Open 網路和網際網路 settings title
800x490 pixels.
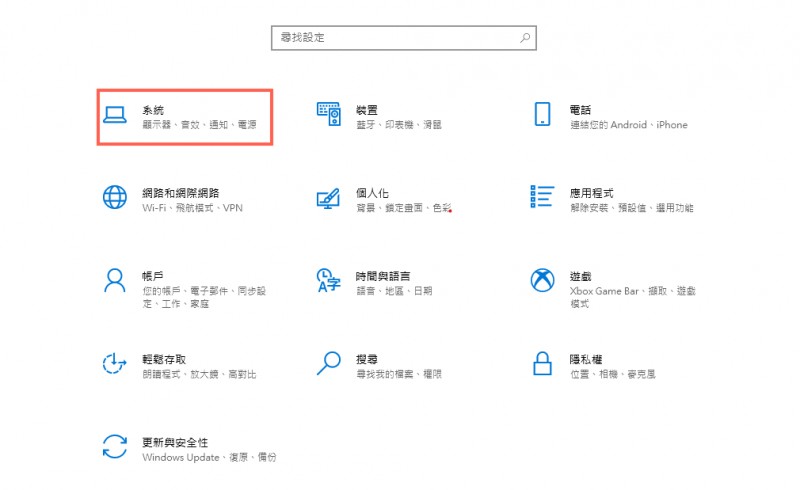click(181, 193)
